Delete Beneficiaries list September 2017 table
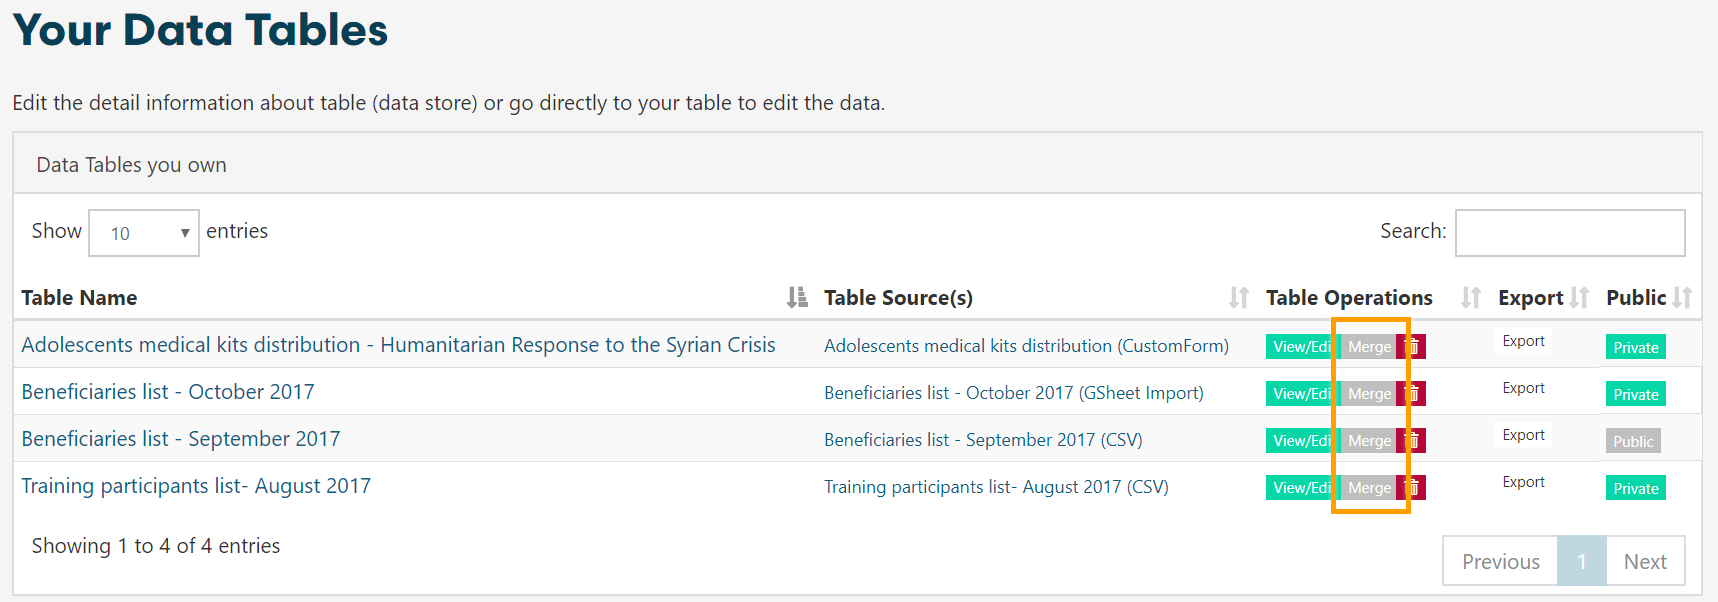 pyautogui.click(x=1413, y=441)
